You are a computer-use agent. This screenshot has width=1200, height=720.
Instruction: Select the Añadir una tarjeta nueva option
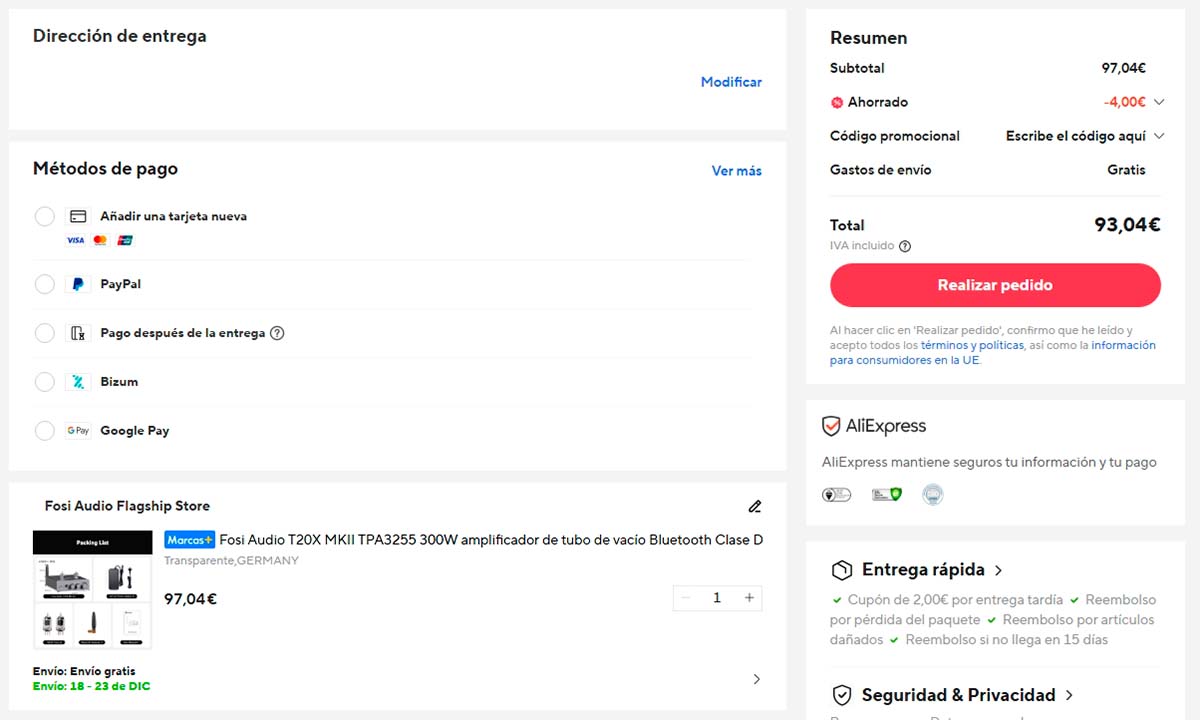(45, 217)
